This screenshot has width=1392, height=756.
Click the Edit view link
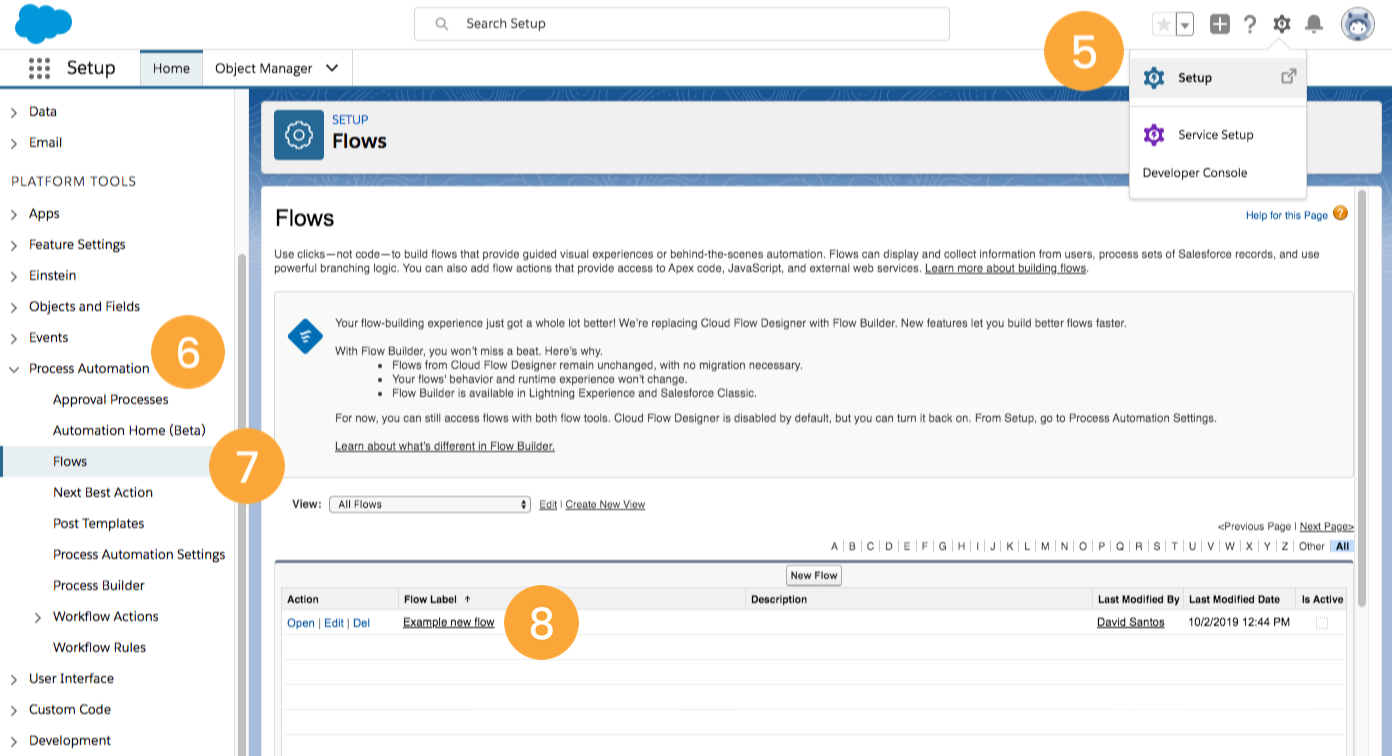pyautogui.click(x=548, y=505)
